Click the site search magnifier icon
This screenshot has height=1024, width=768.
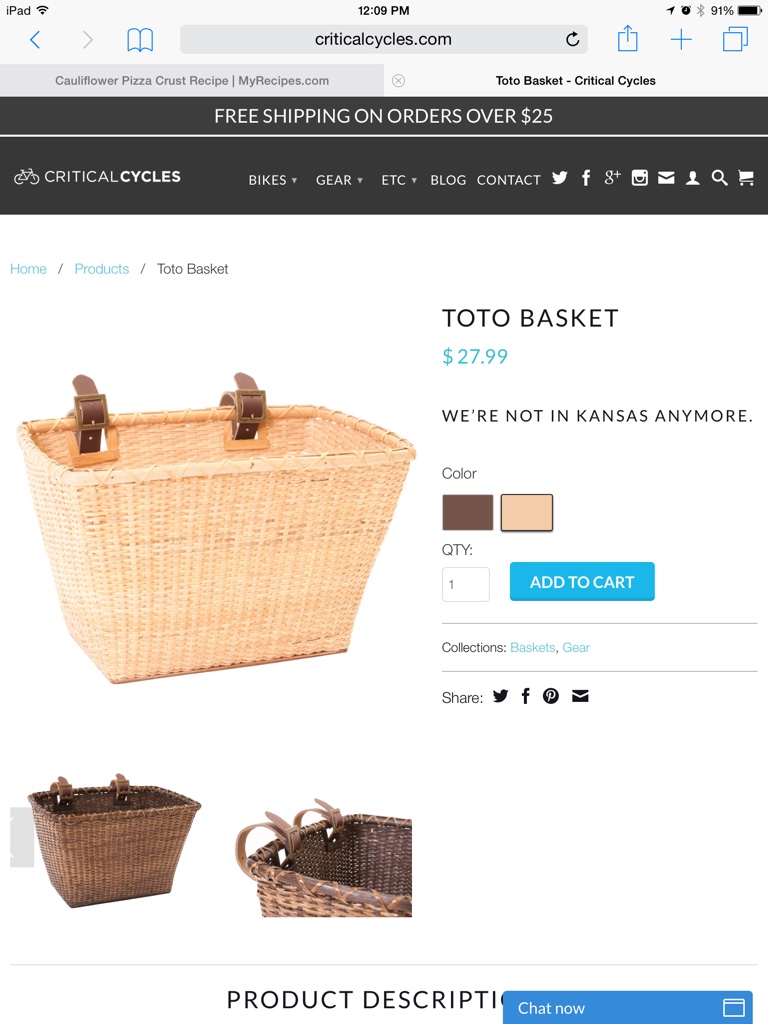(719, 178)
